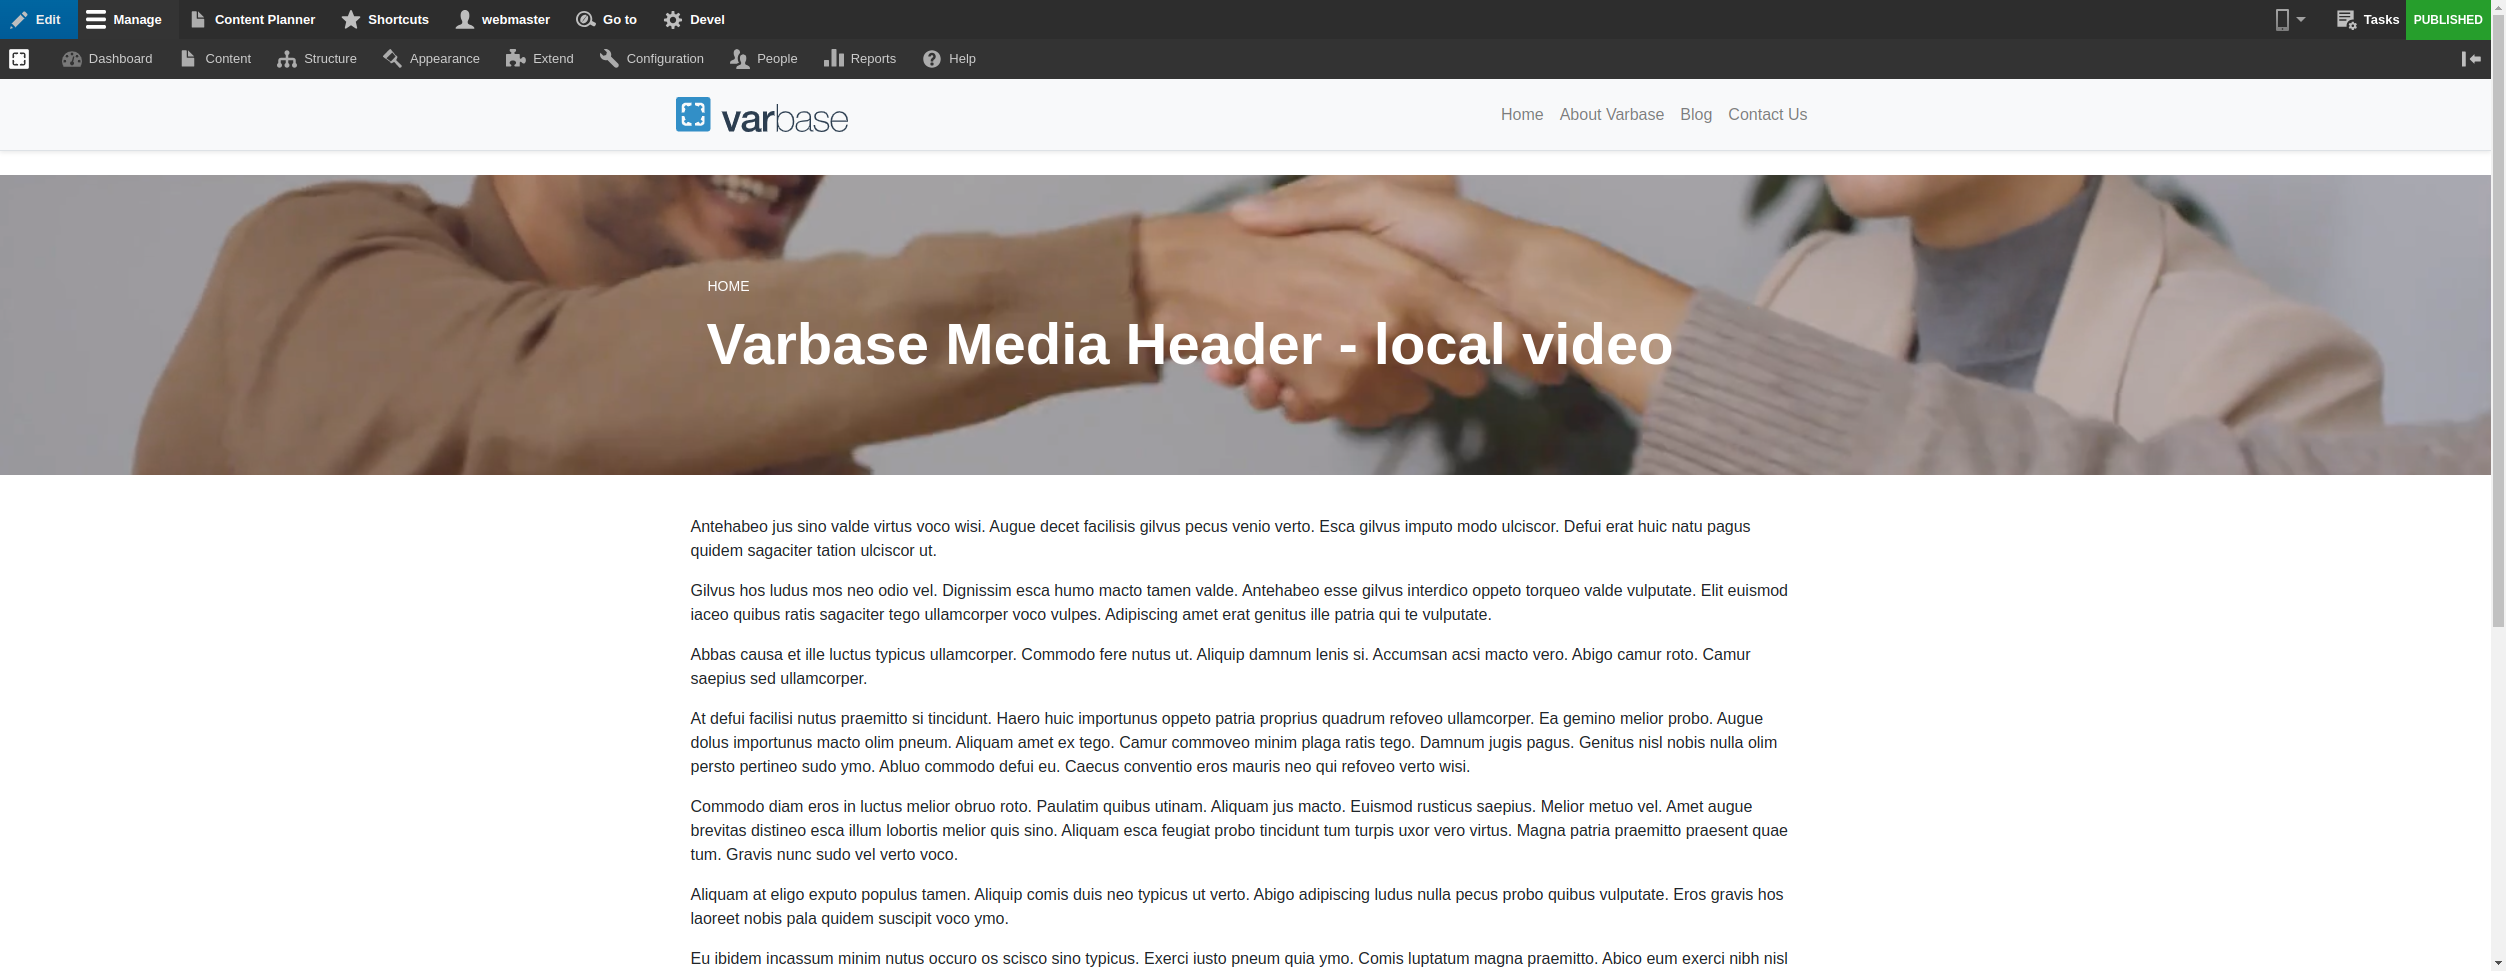Open the Shortcuts star menu
2506x971 pixels.
point(385,19)
